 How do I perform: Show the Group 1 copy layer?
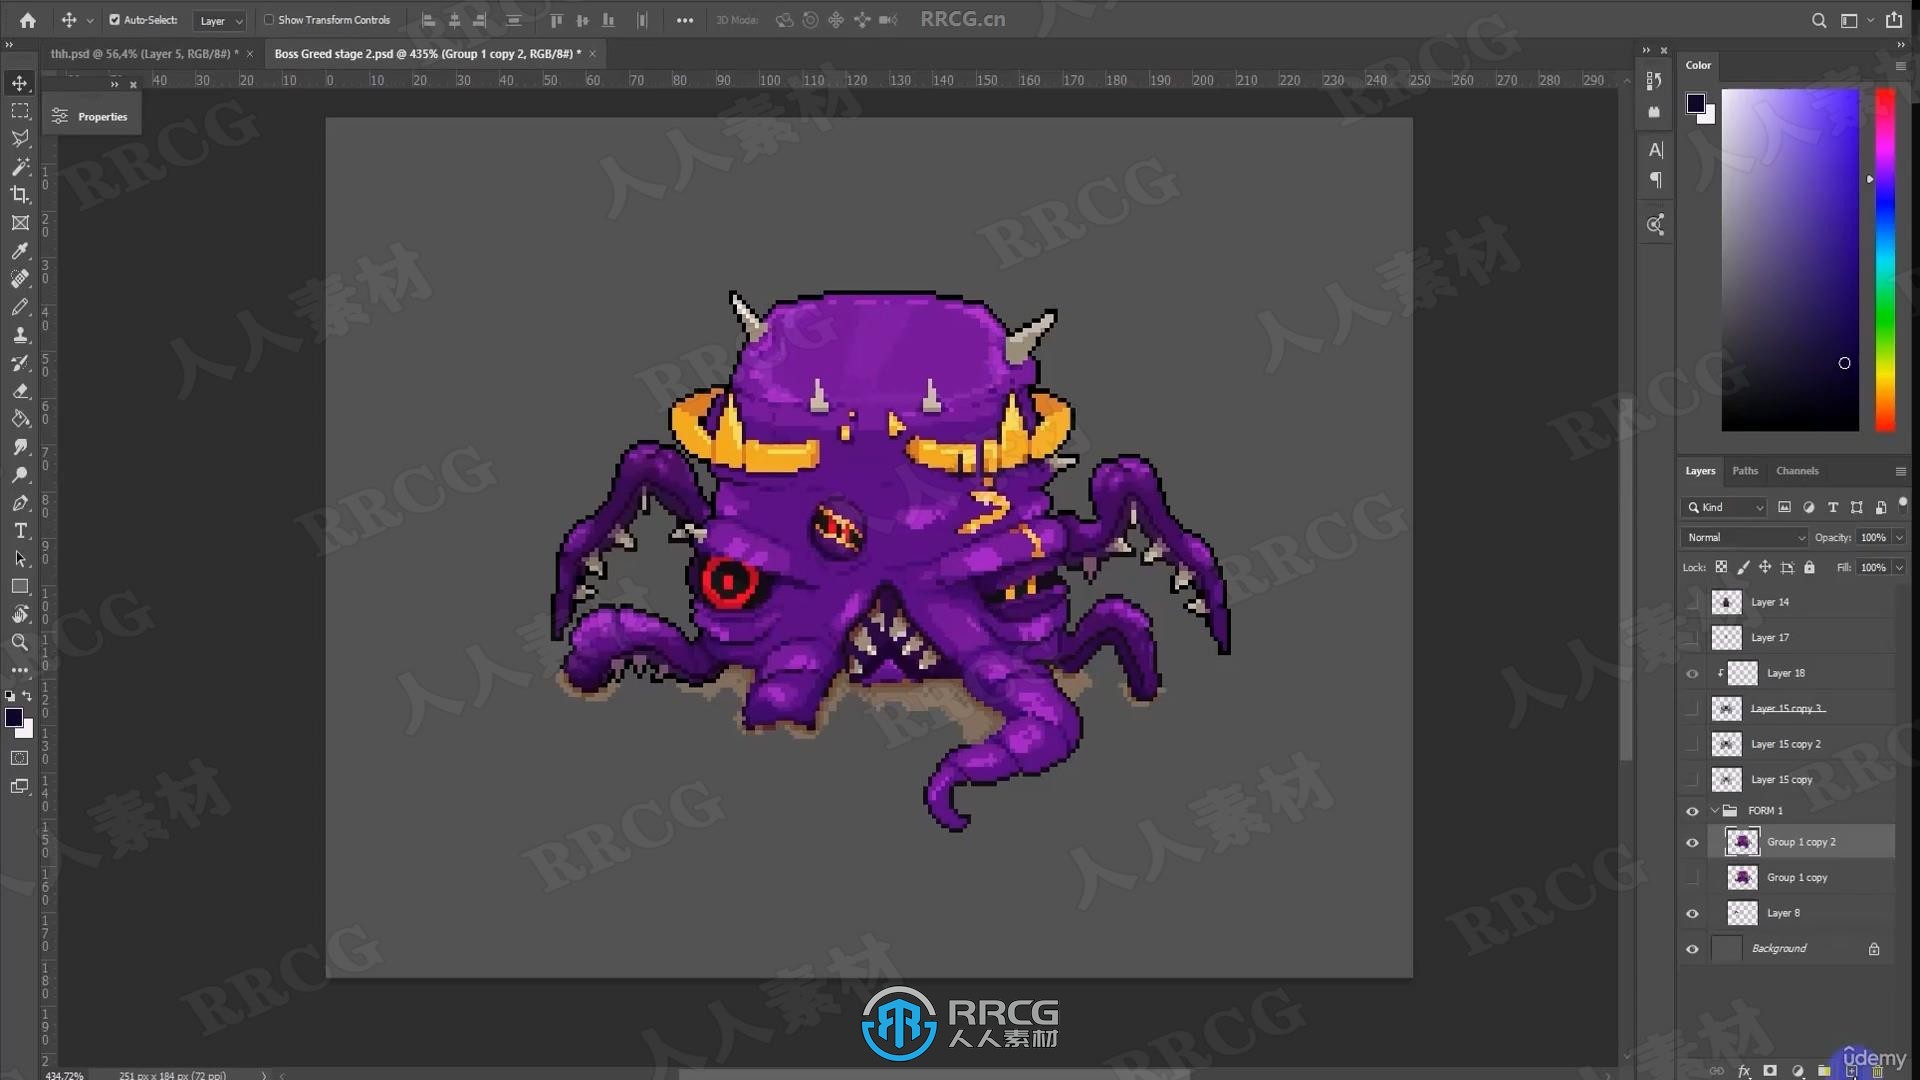(1692, 878)
